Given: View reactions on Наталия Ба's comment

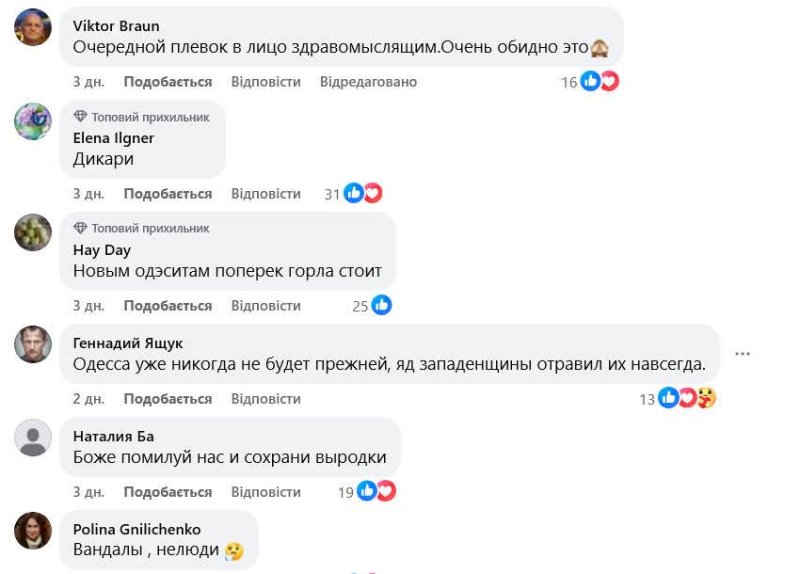Looking at the screenshot, I should 376,491.
